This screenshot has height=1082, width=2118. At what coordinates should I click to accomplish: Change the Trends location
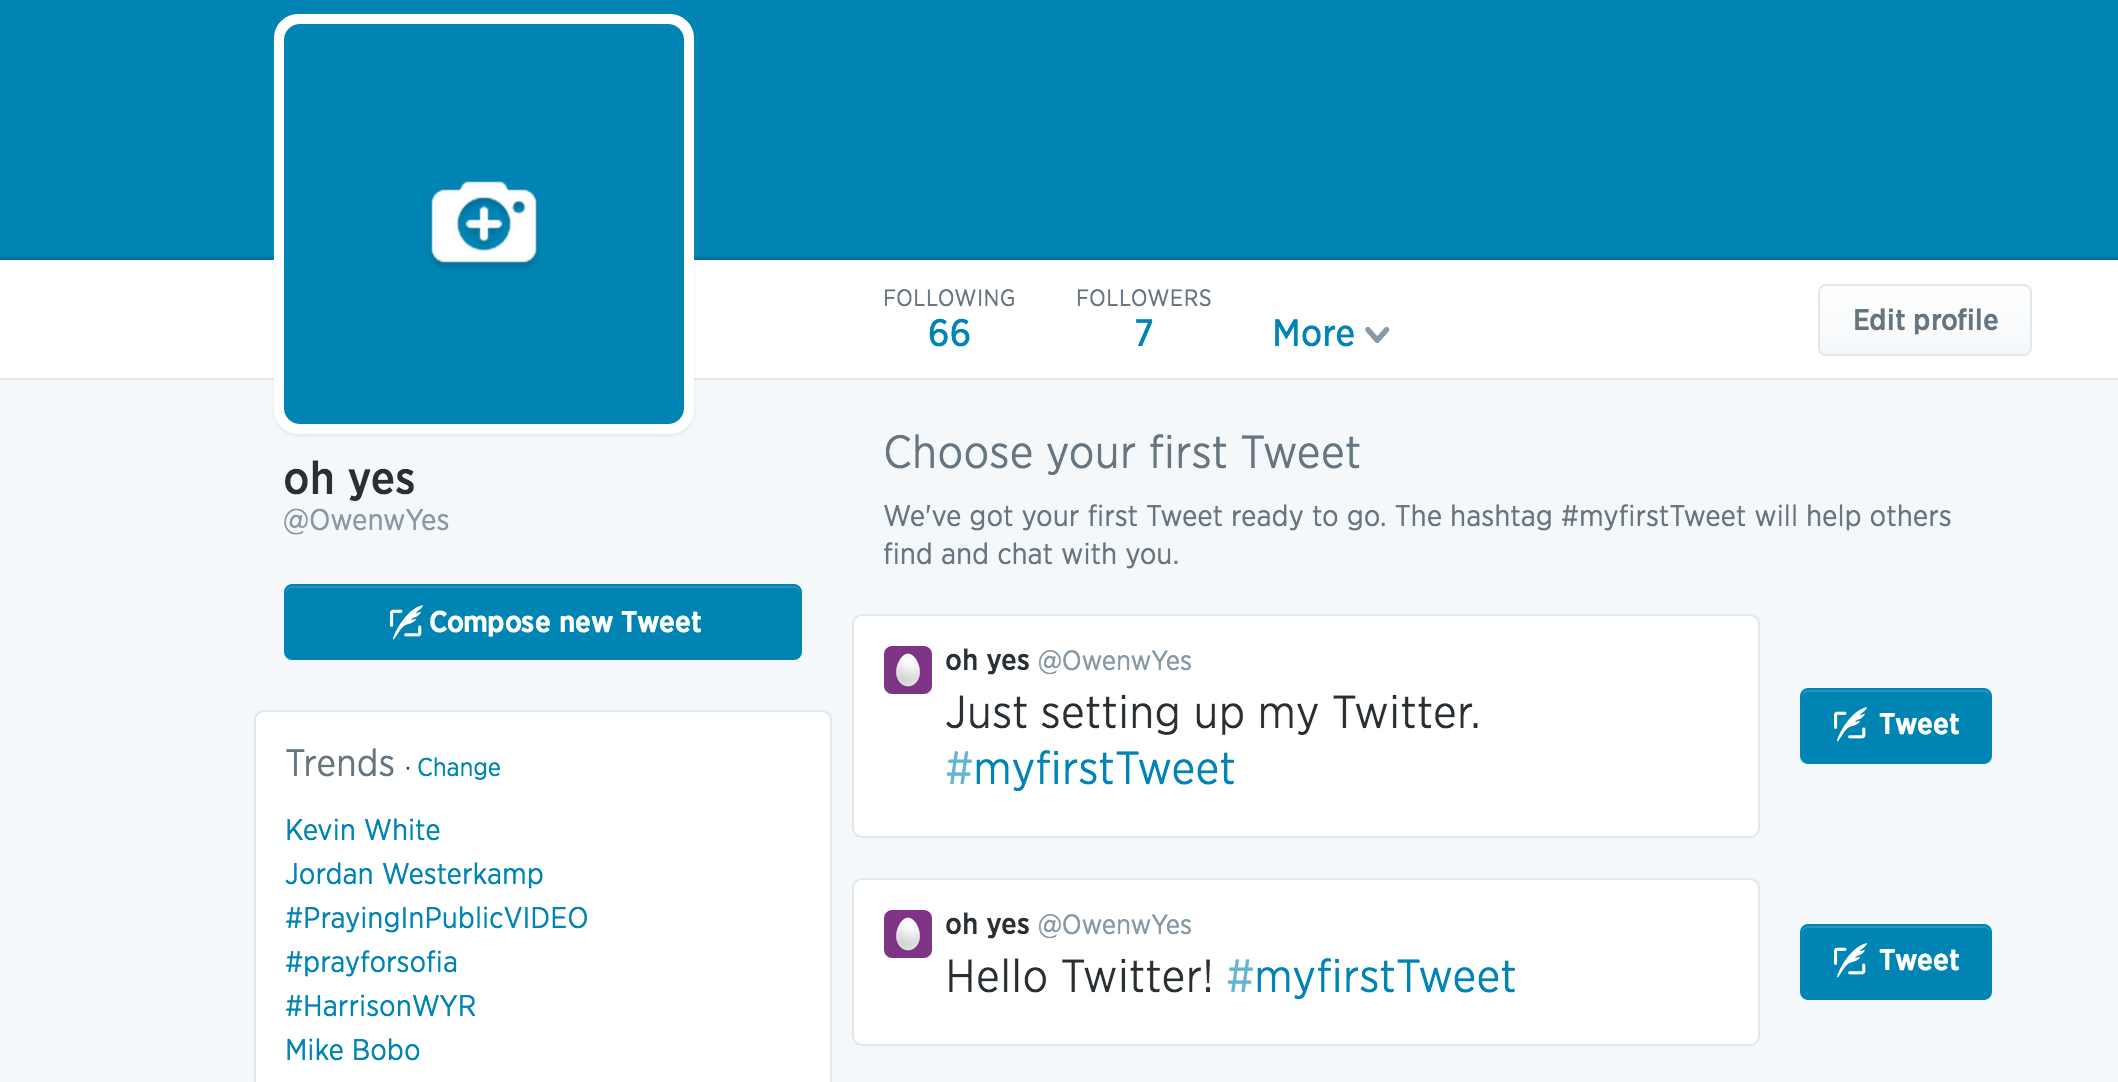(x=459, y=767)
